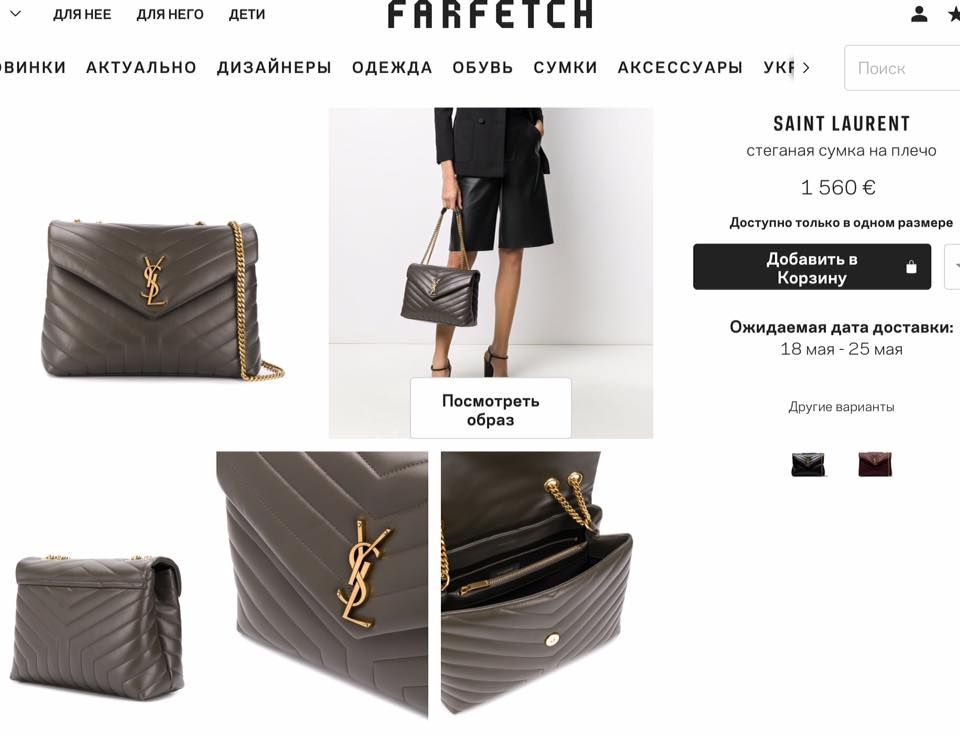Click the shopping bag icon on the cart button
The width and height of the screenshot is (960, 736).
tap(911, 267)
